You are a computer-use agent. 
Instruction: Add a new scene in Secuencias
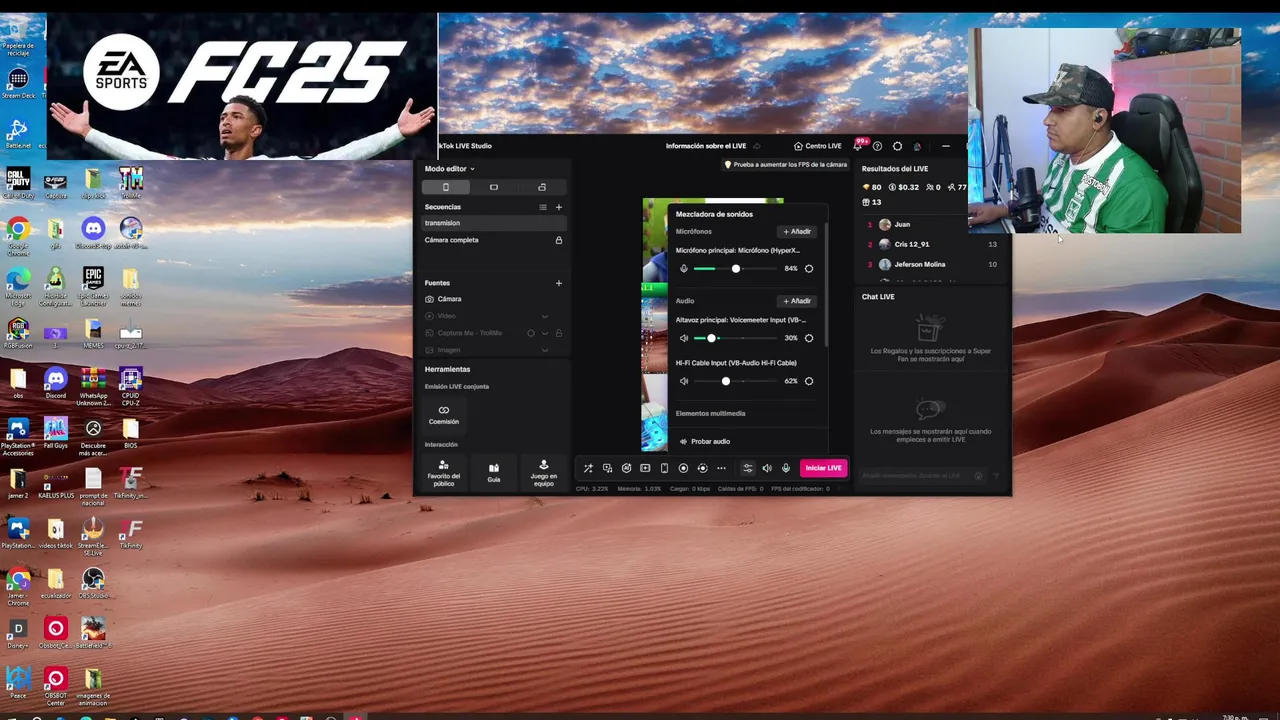pyautogui.click(x=559, y=207)
